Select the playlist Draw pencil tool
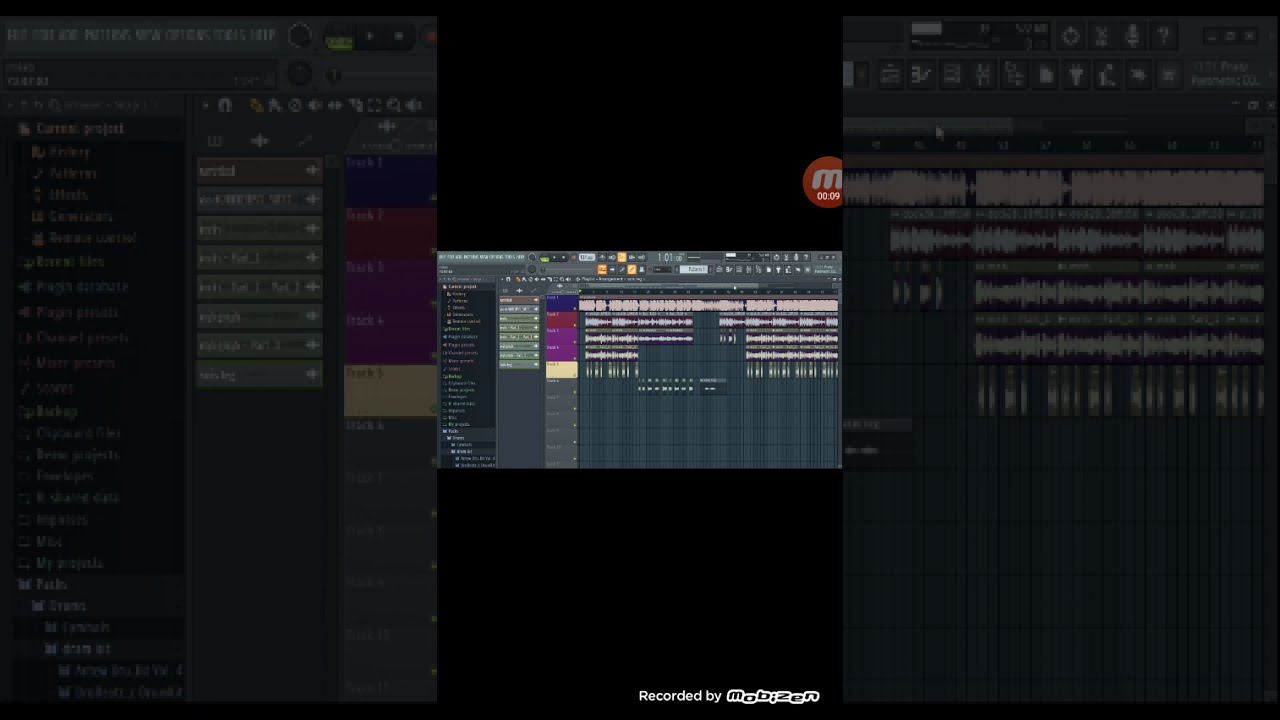1280x720 pixels. pos(518,279)
